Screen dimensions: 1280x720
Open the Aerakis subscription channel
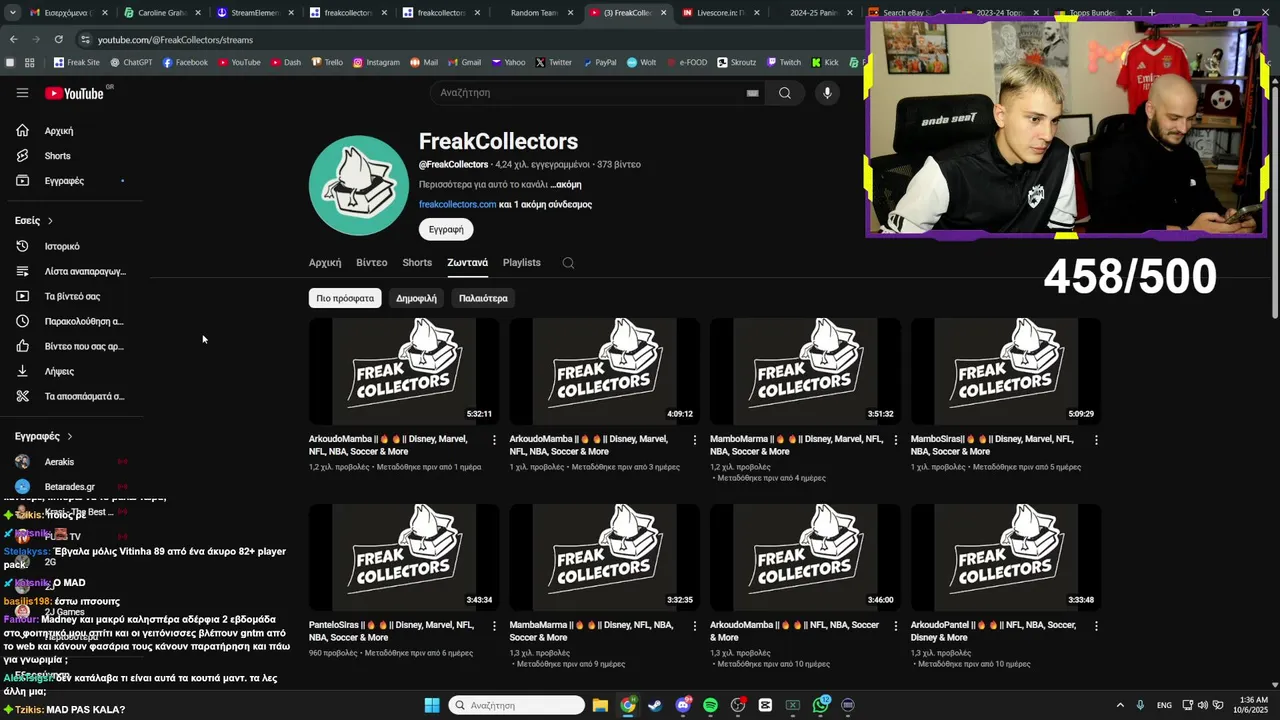tap(71, 462)
